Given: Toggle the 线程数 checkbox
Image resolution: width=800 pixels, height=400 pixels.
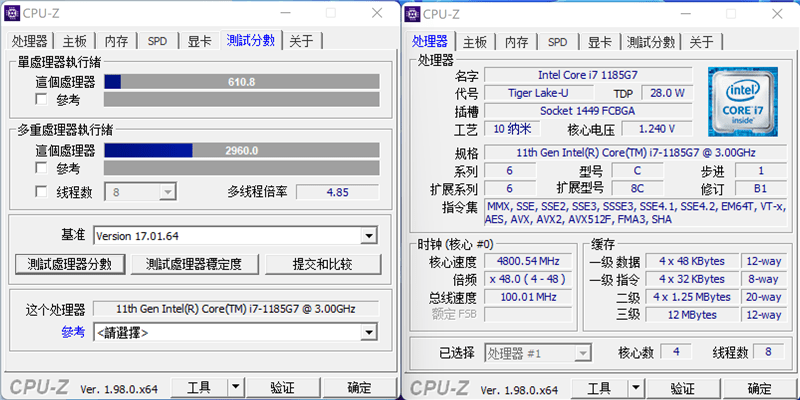Looking at the screenshot, I should (x=41, y=192).
